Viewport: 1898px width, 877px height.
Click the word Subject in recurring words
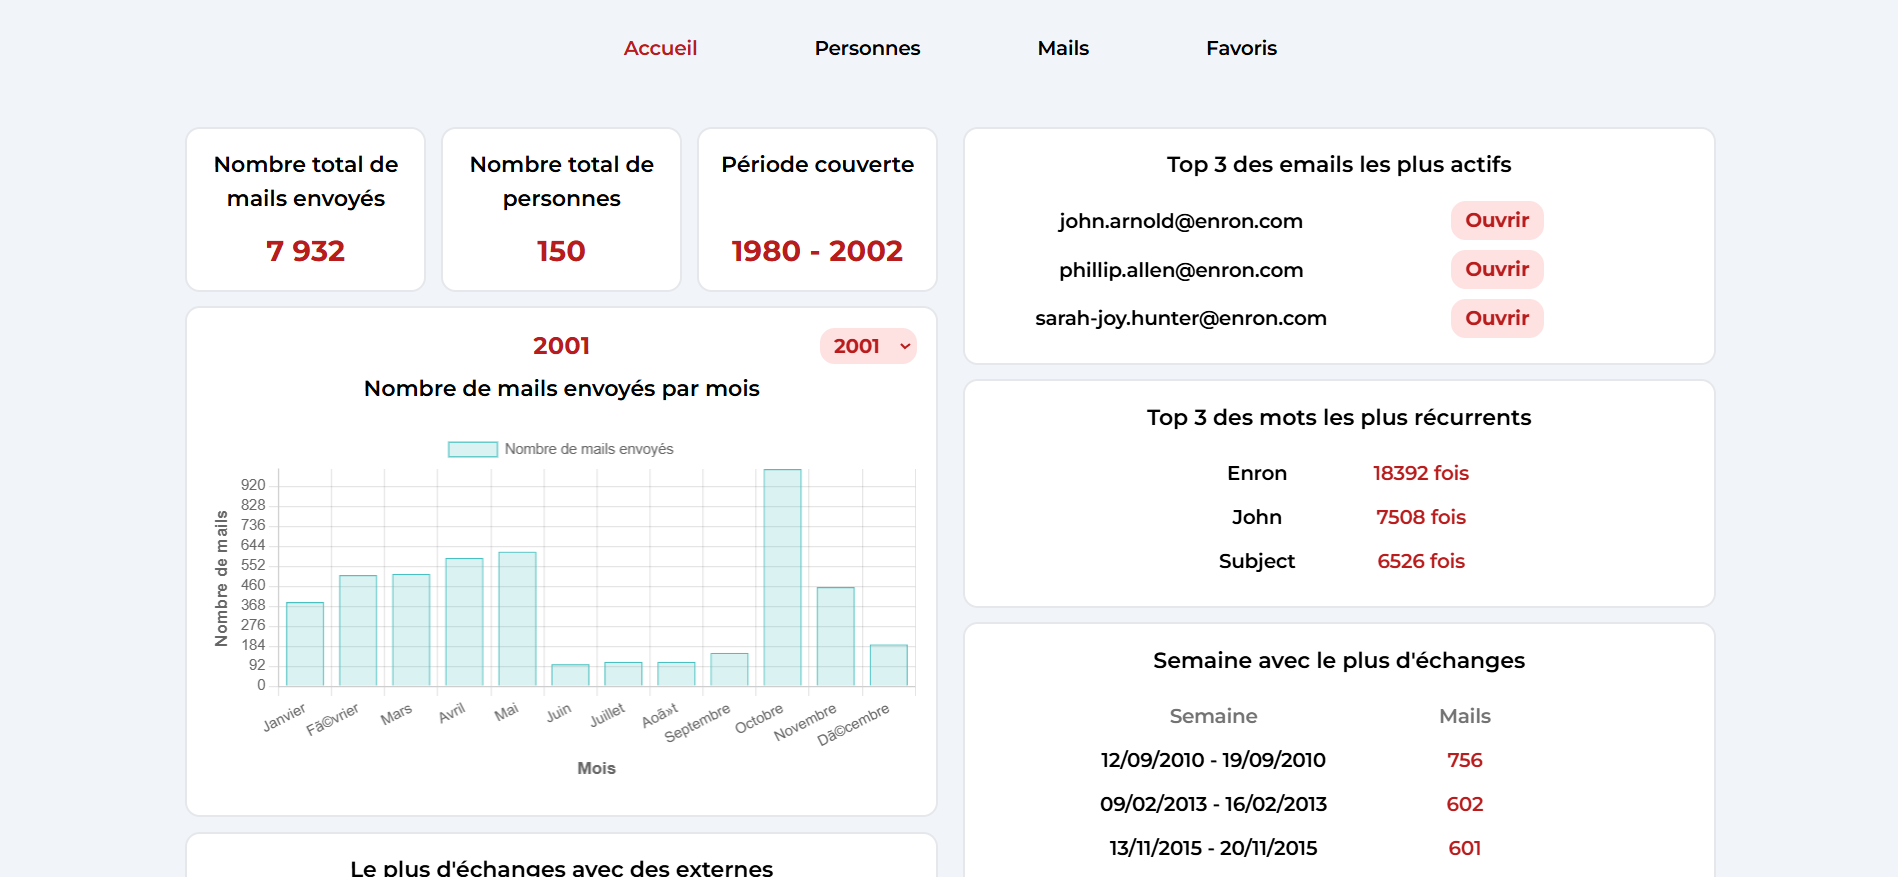(x=1257, y=561)
